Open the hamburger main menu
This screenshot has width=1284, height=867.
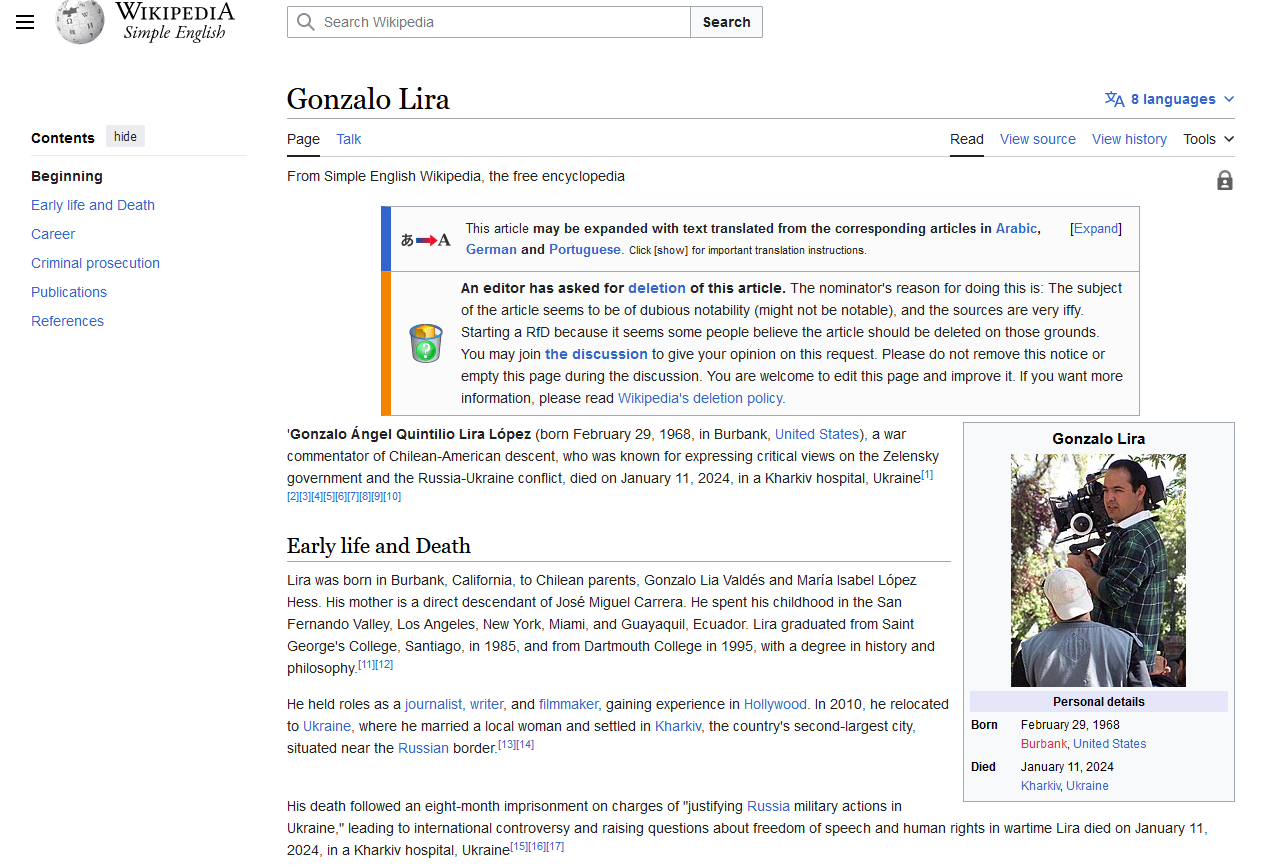coord(25,22)
